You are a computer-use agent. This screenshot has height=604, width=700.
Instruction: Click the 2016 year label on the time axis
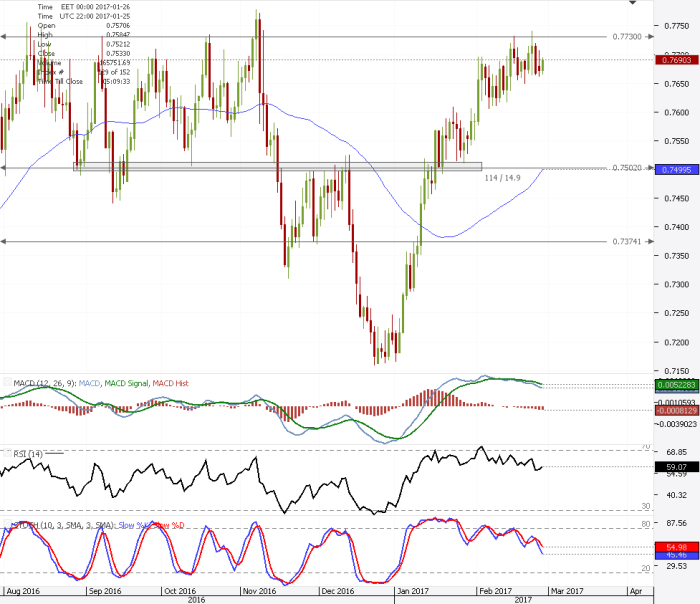[196, 600]
